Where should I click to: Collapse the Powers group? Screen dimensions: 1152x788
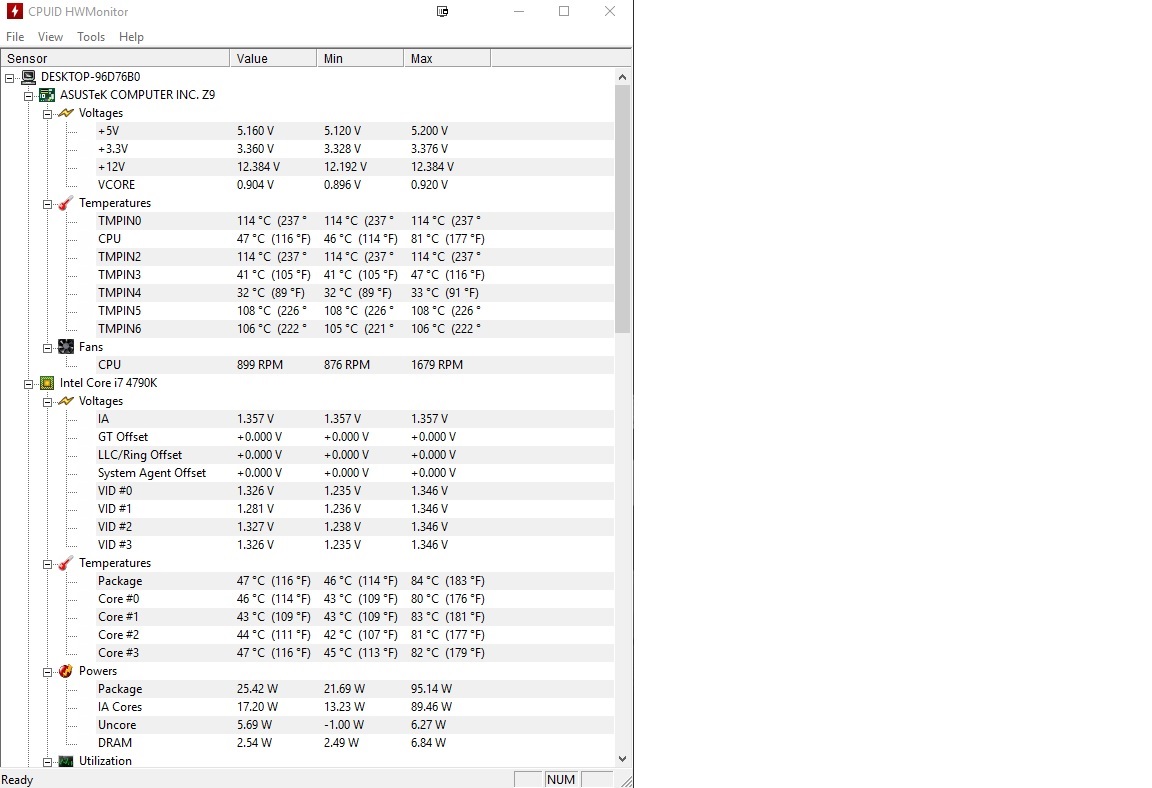pos(48,671)
